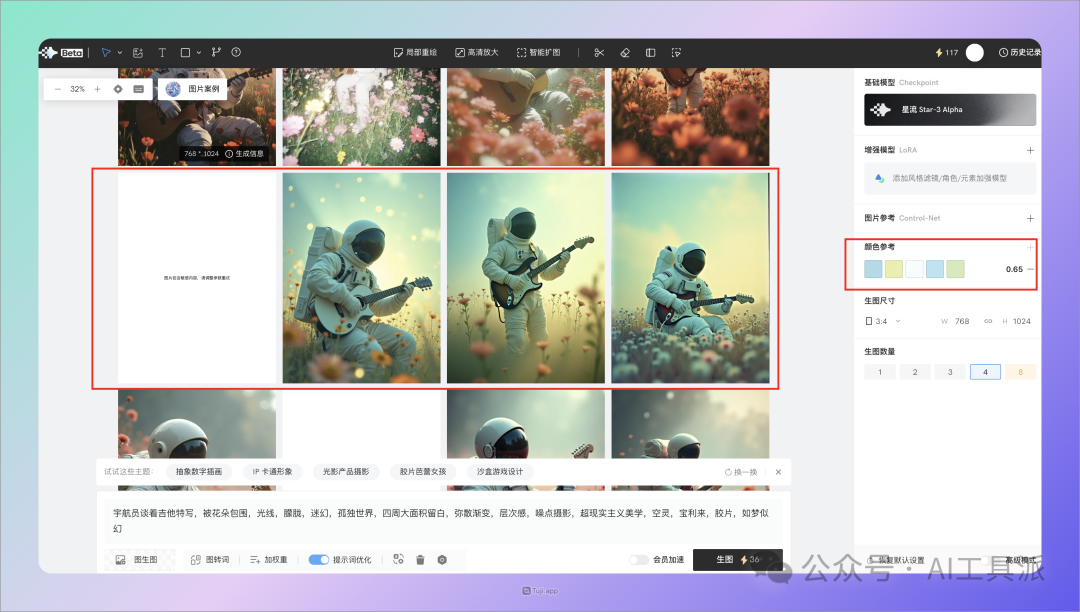This screenshot has height=612, width=1080.
Task: Expand the 3:4 aspect ratio dropdown
Action: click(x=885, y=321)
